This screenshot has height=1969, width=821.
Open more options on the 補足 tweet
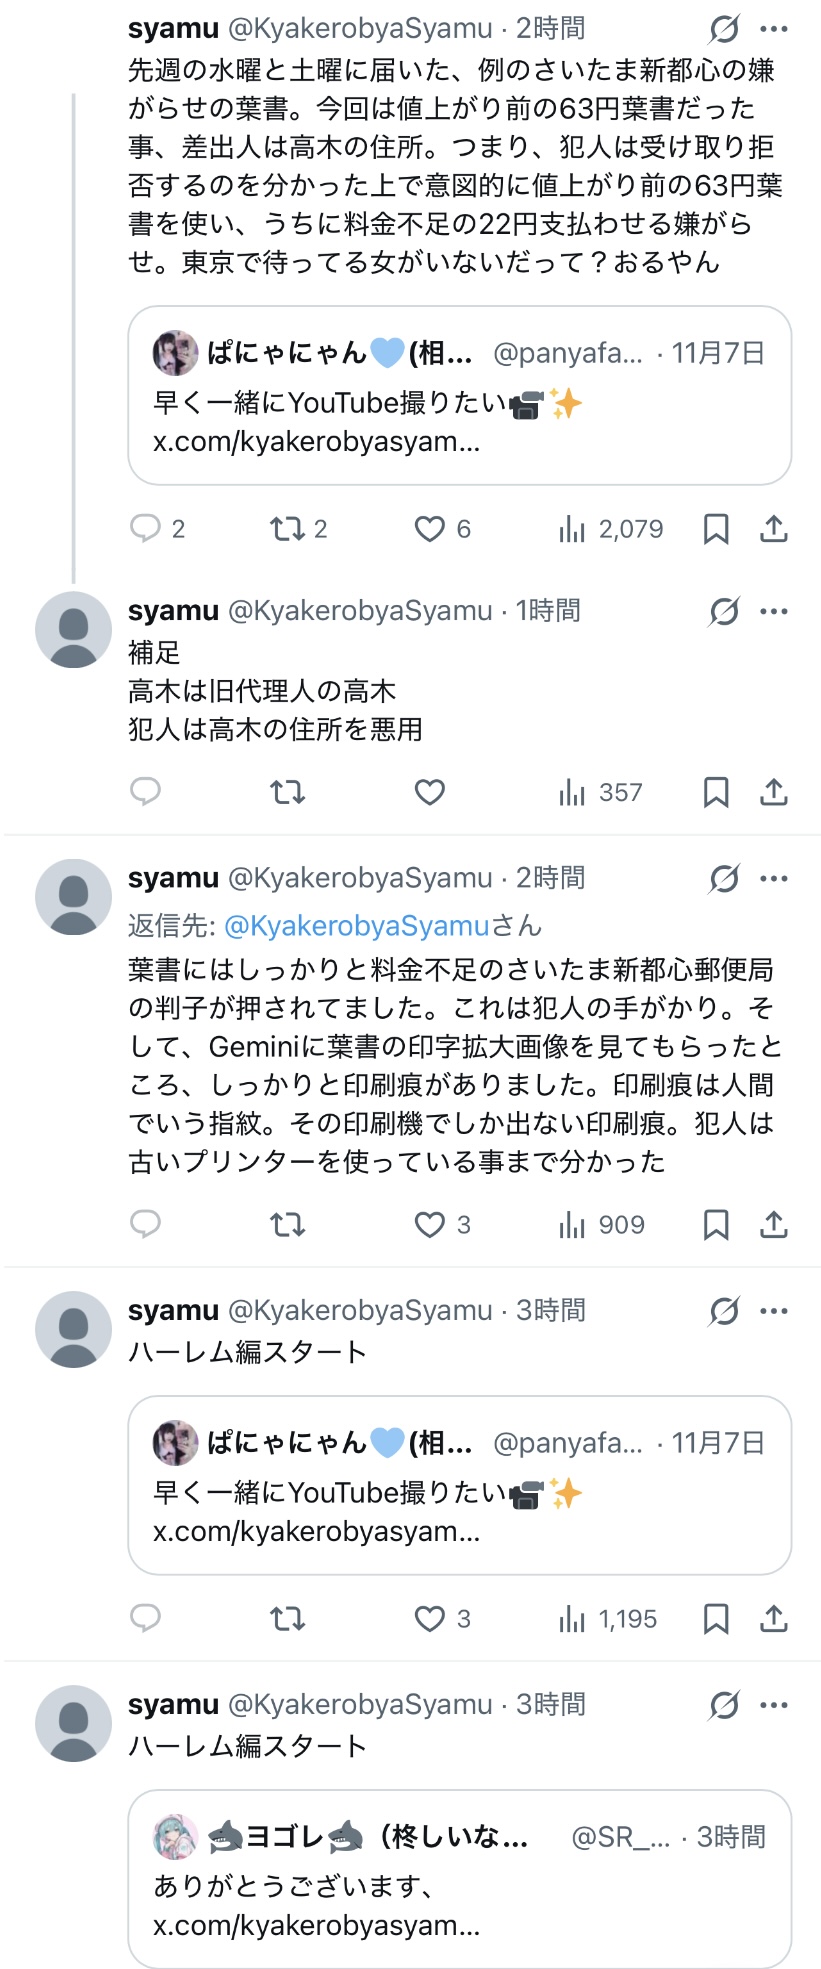774,611
